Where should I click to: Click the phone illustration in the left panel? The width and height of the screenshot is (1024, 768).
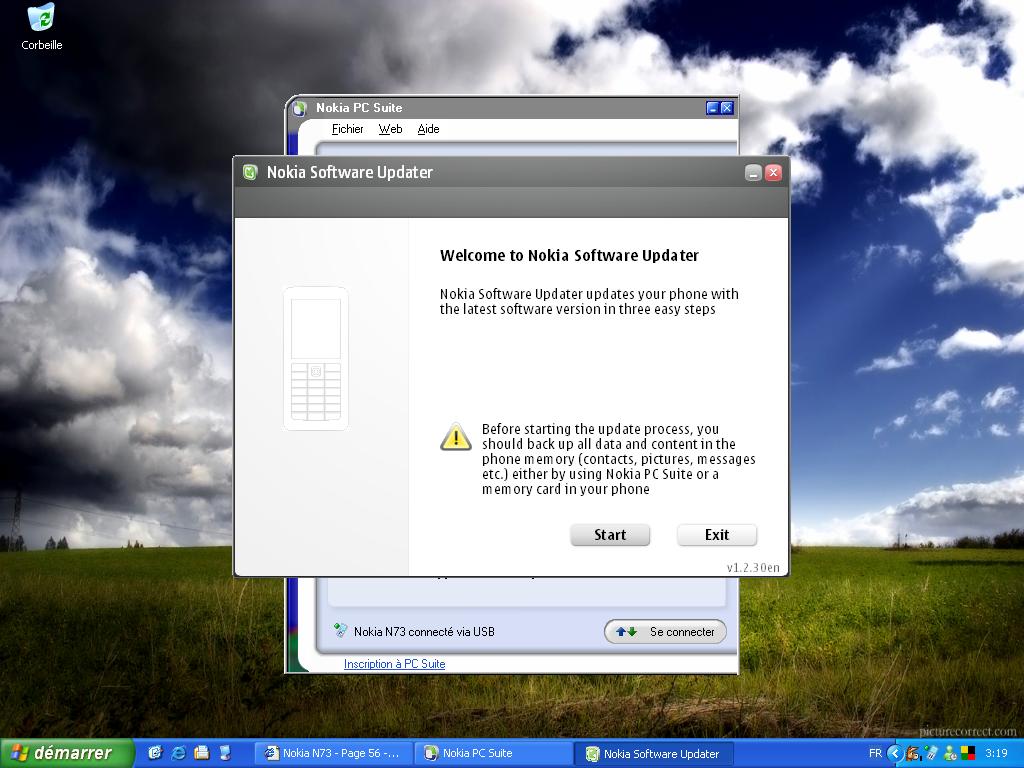[316, 359]
